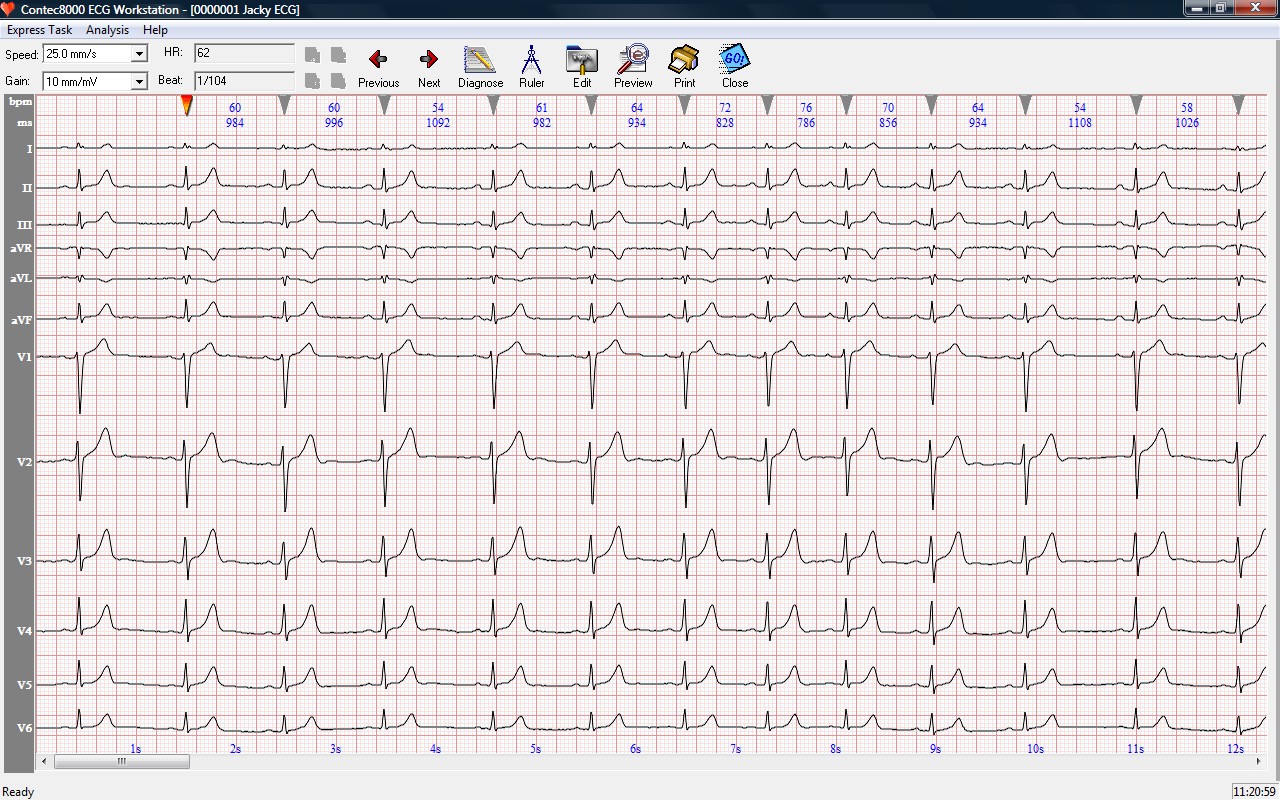Open the Analysis menu
1280x800 pixels.
coord(107,30)
